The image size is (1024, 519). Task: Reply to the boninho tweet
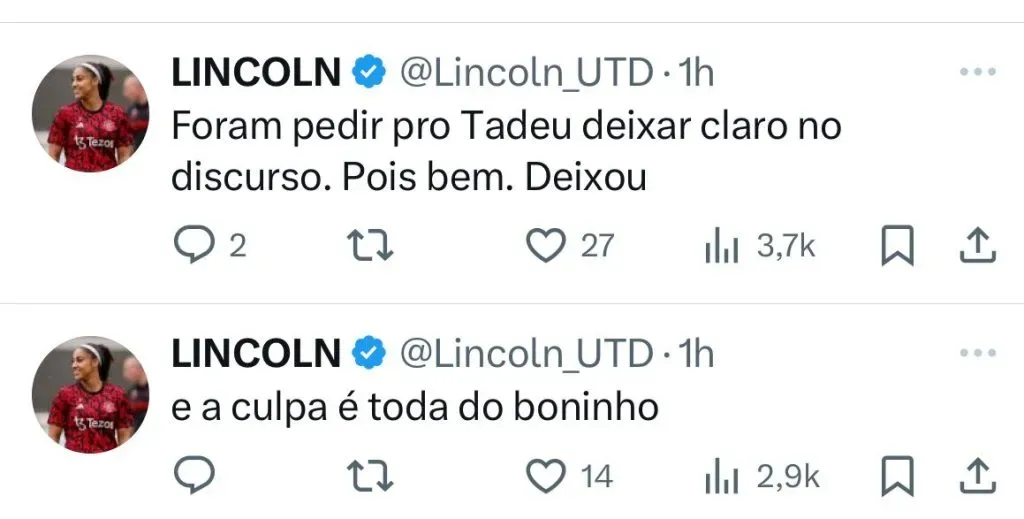click(x=190, y=476)
